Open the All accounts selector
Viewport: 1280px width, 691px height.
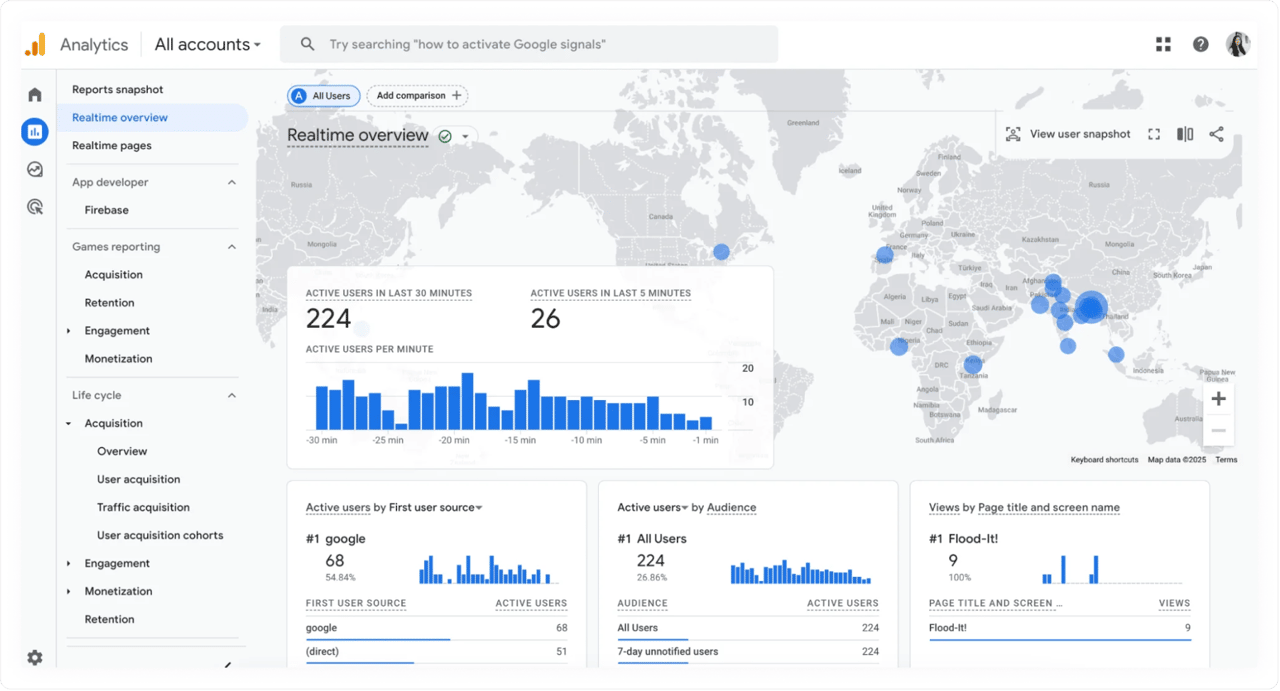[206, 44]
